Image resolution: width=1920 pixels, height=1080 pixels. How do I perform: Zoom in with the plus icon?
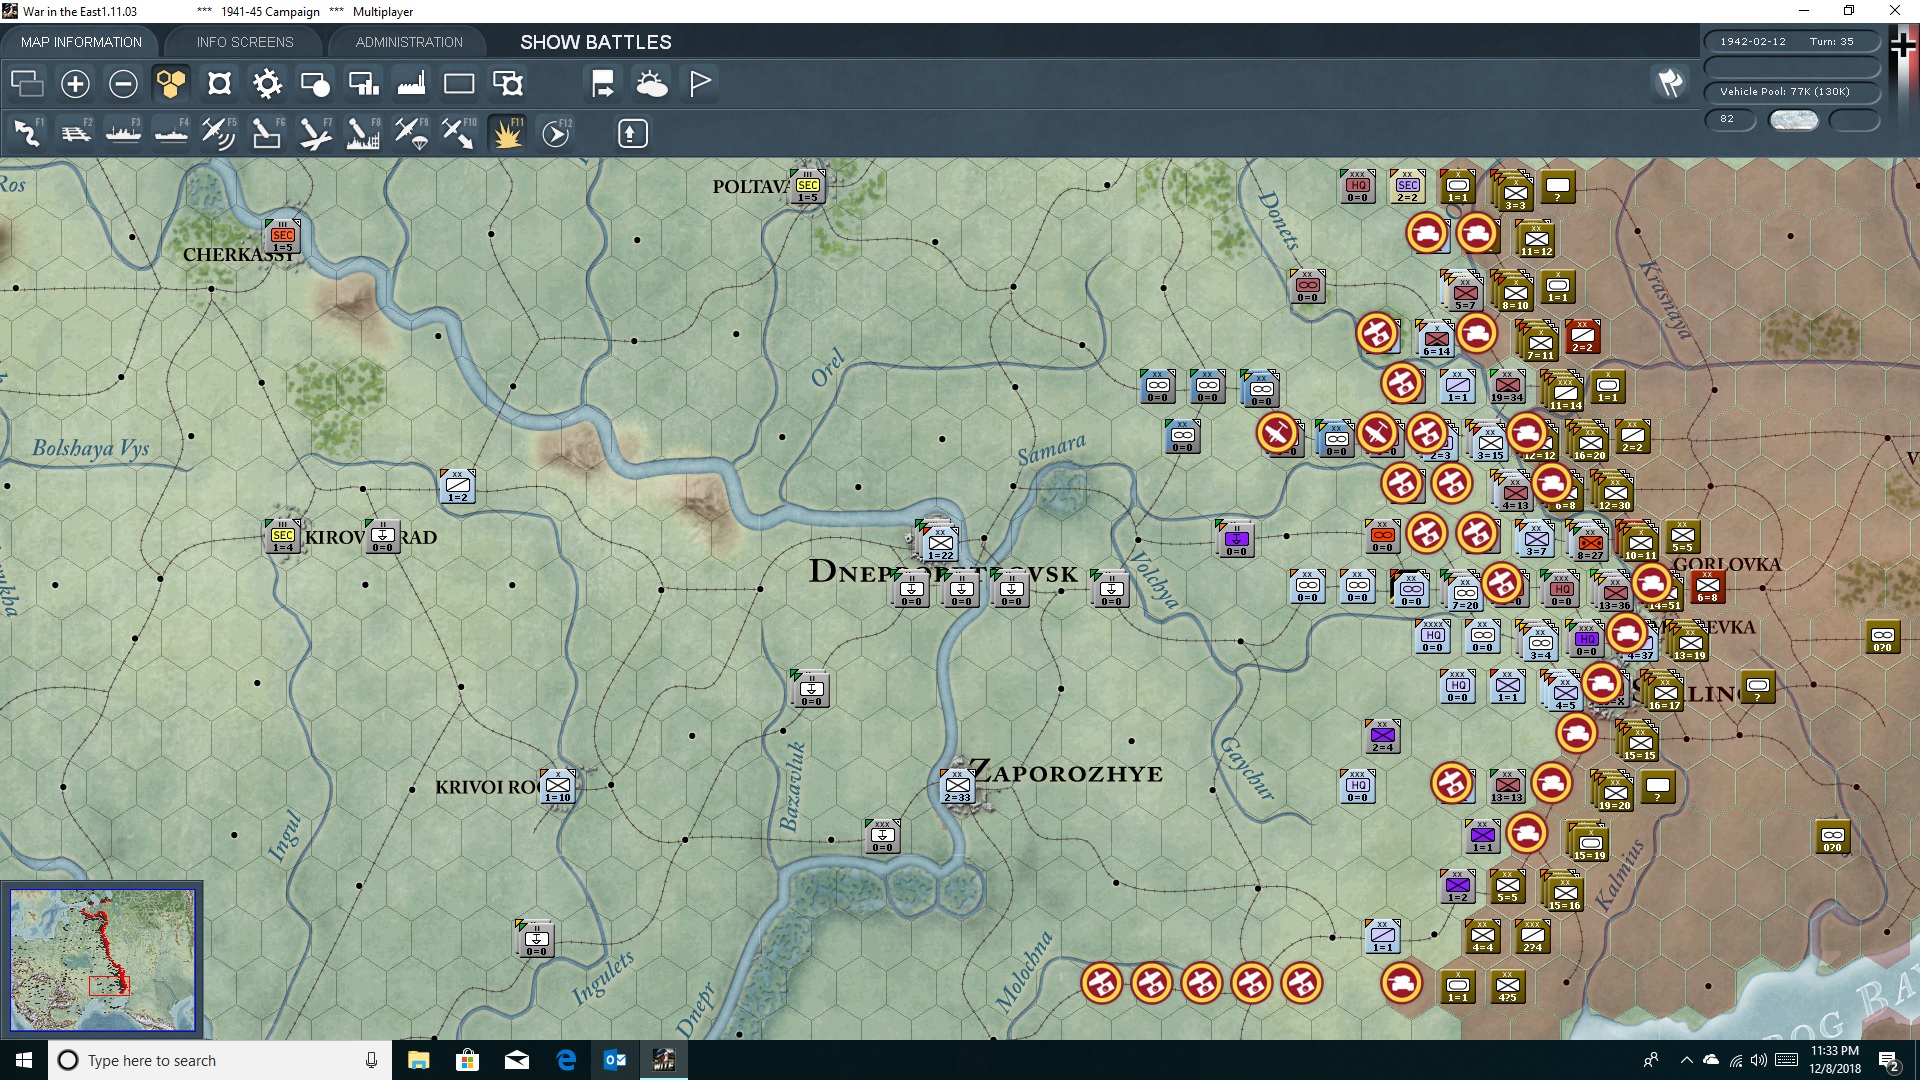[75, 84]
